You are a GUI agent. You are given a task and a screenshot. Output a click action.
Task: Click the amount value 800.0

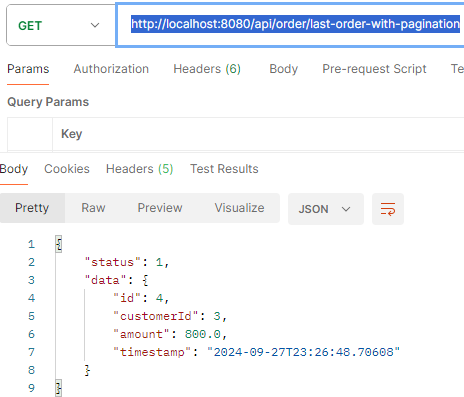pos(203,334)
